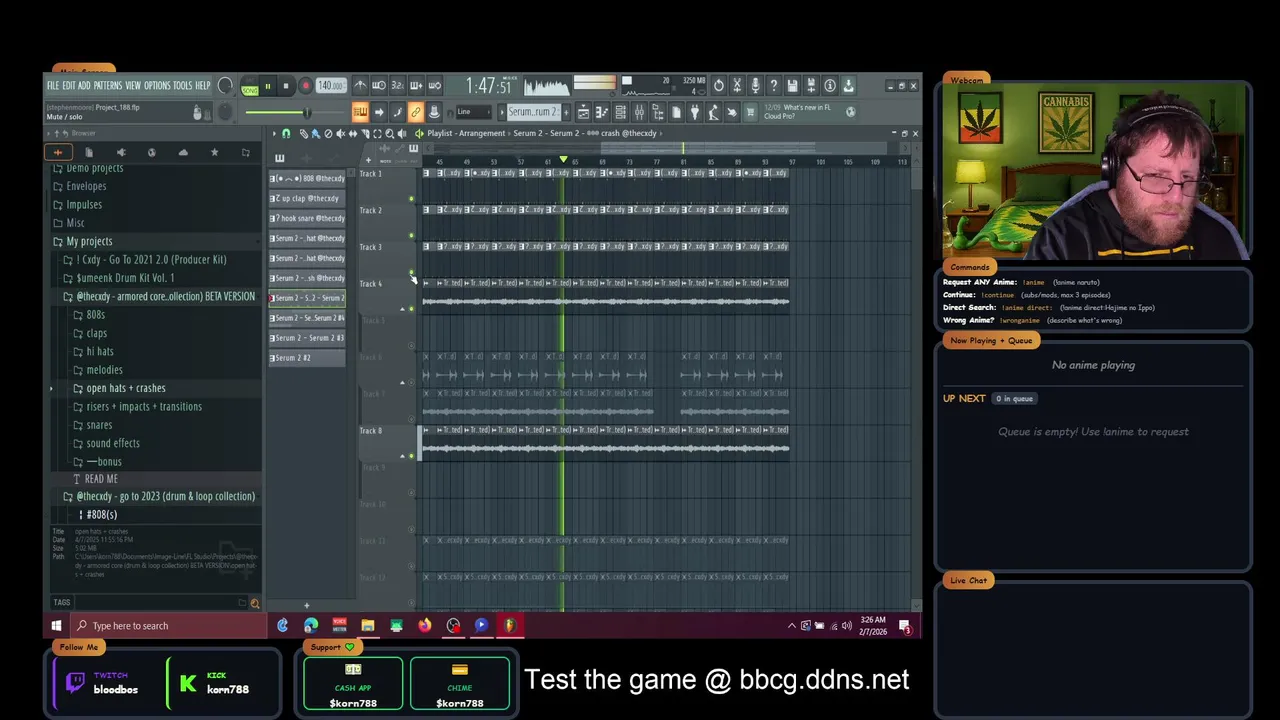Toggle the orange link/multilink controller button

(415, 112)
